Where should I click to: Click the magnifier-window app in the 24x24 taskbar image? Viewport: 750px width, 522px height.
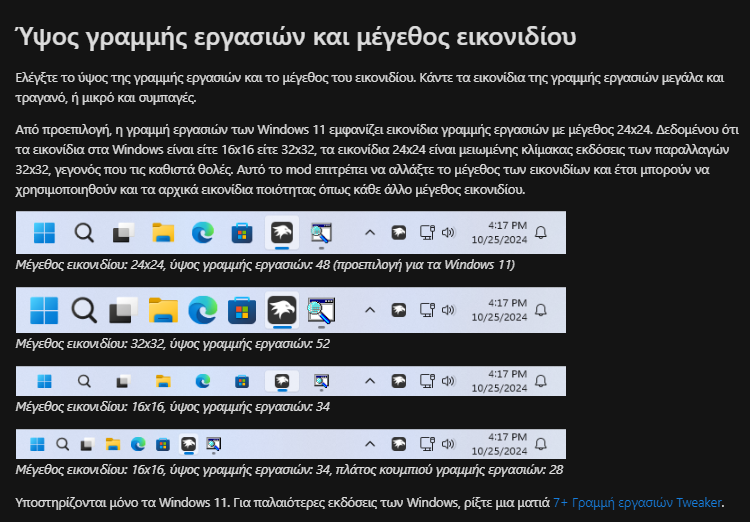click(x=321, y=233)
